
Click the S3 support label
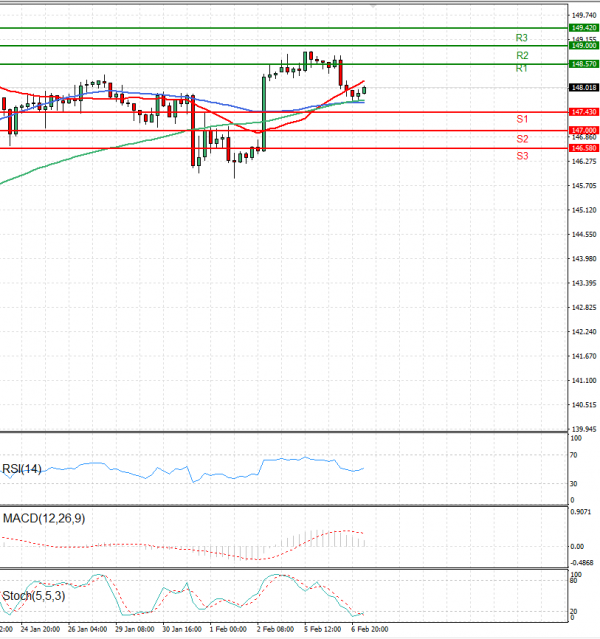point(522,156)
